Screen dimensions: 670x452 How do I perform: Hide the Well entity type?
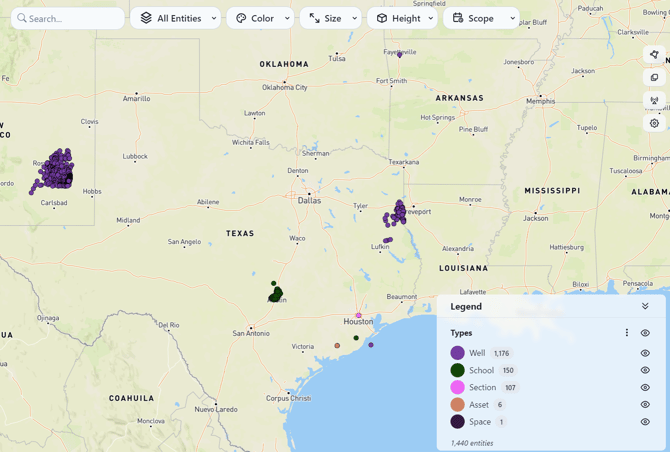click(x=645, y=353)
